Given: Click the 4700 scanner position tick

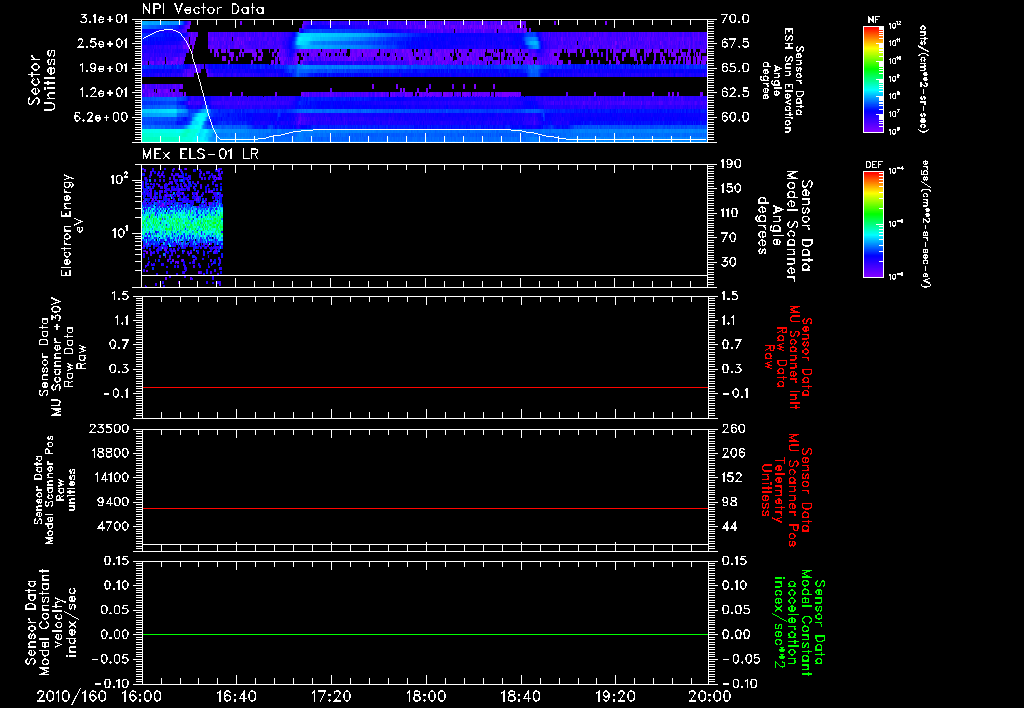Looking at the screenshot, I should coord(112,526).
